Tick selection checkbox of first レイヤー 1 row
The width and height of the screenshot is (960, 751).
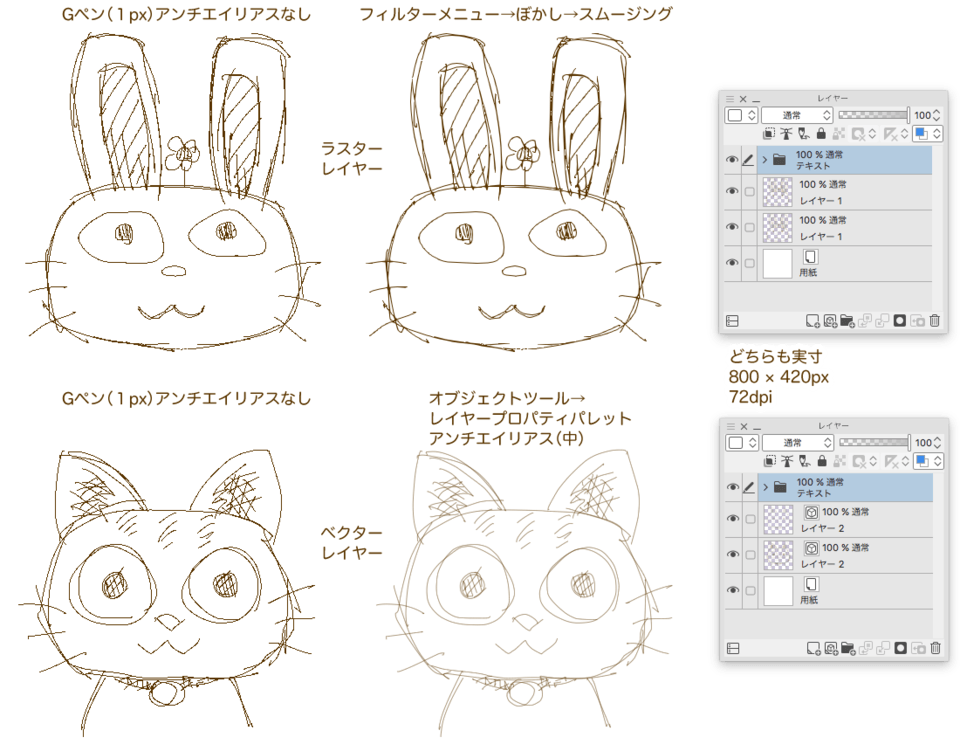tap(749, 192)
